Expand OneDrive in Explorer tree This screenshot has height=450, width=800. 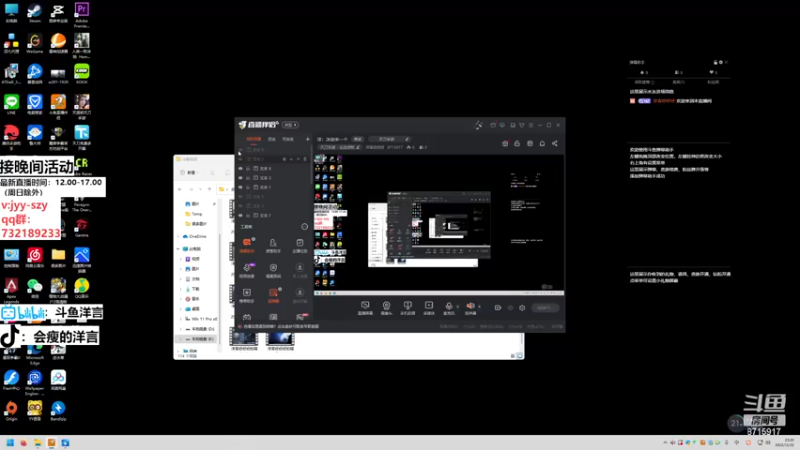179,236
